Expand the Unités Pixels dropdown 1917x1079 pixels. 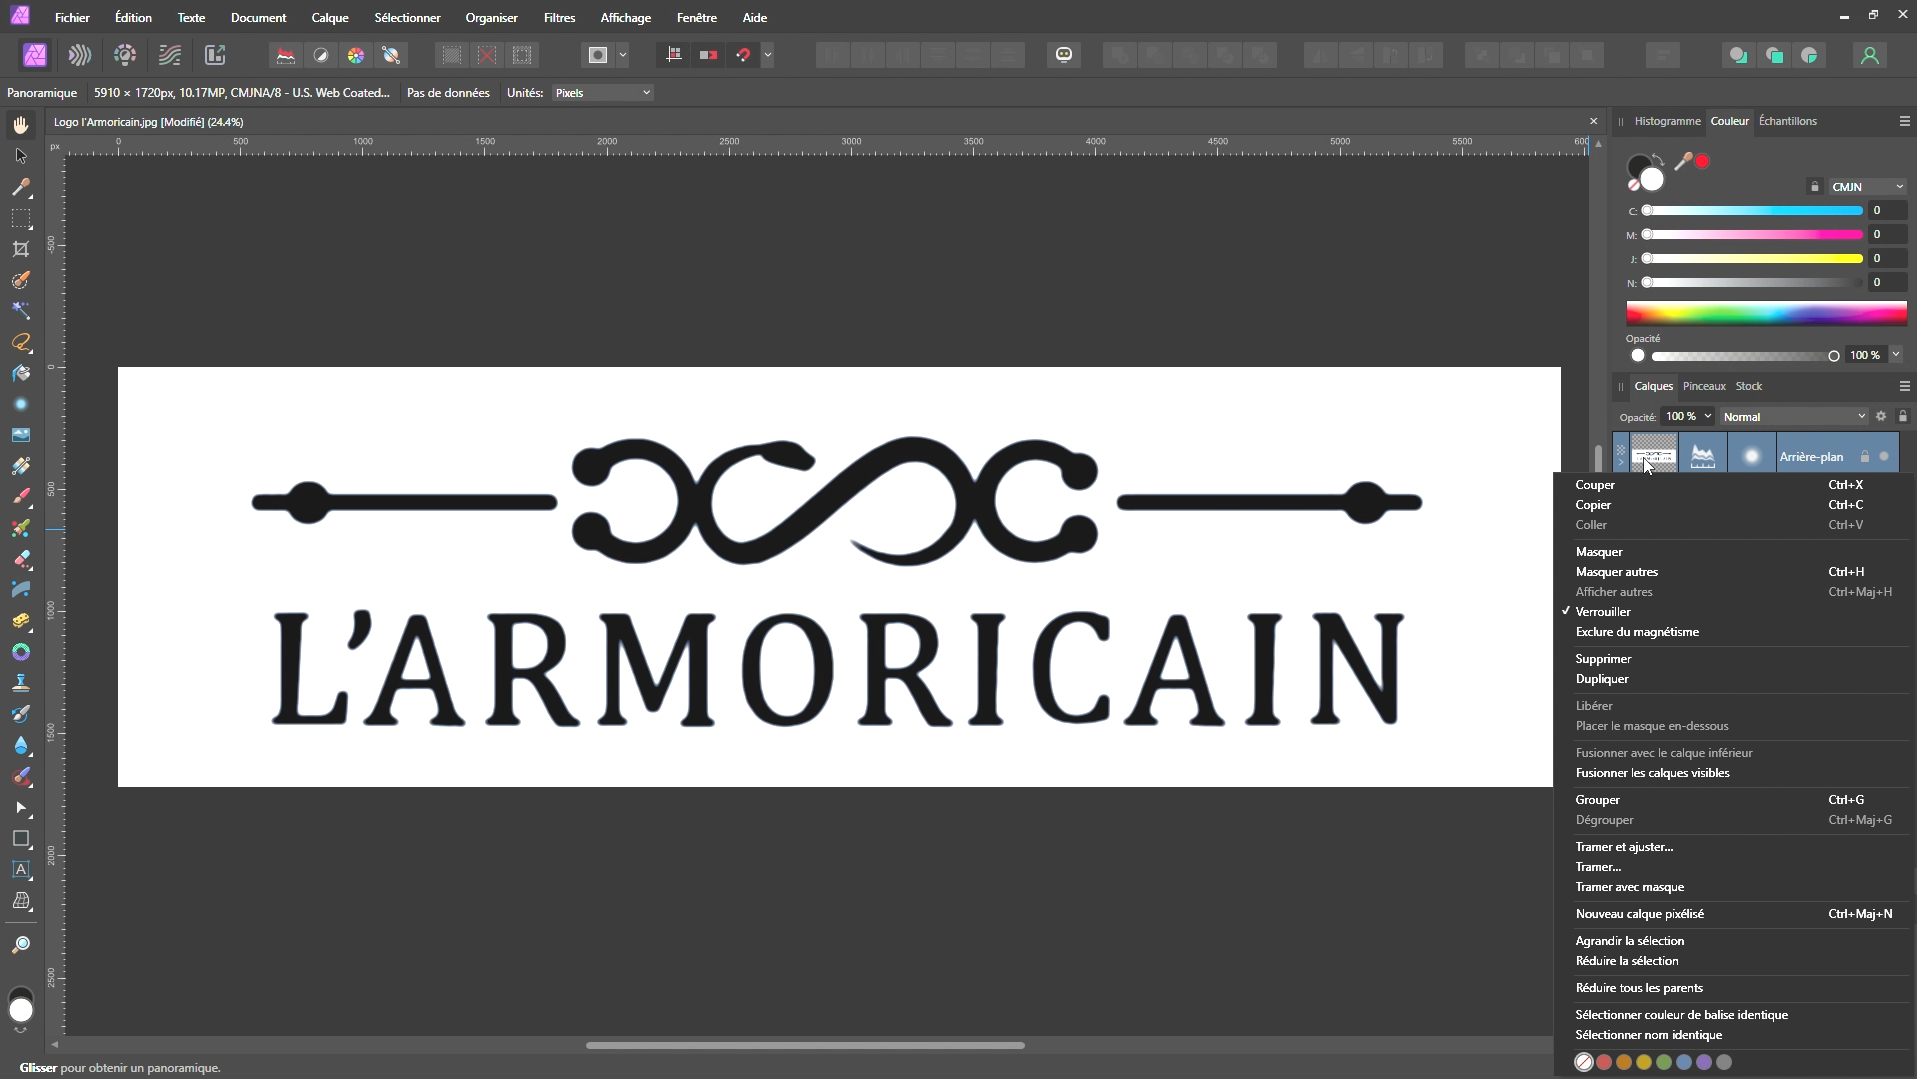tap(603, 93)
